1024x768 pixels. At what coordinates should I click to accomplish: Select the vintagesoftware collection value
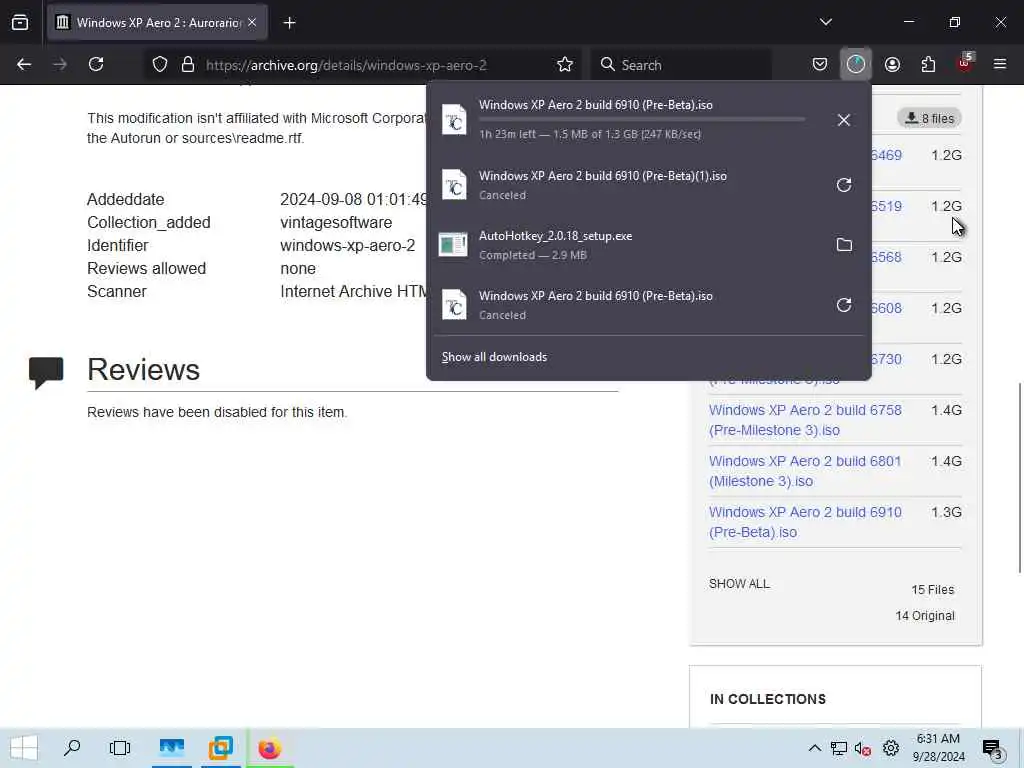(x=336, y=222)
